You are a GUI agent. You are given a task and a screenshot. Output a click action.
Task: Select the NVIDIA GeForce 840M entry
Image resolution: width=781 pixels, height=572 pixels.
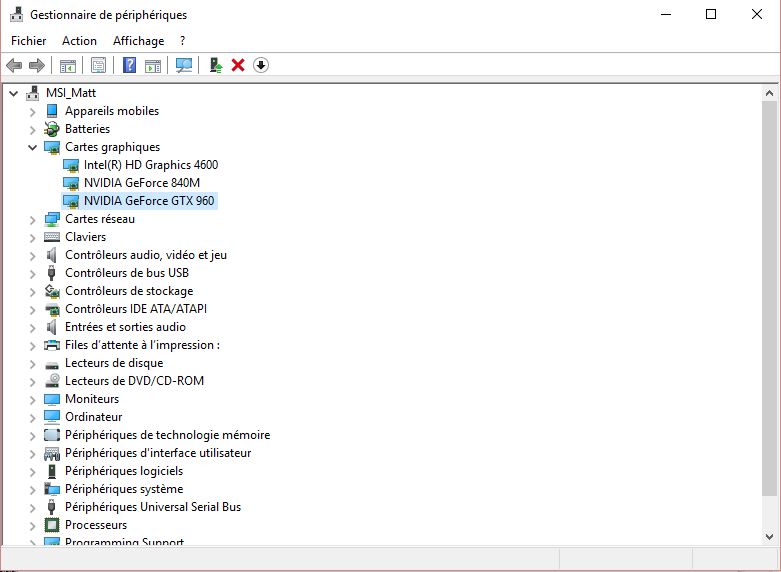click(142, 183)
